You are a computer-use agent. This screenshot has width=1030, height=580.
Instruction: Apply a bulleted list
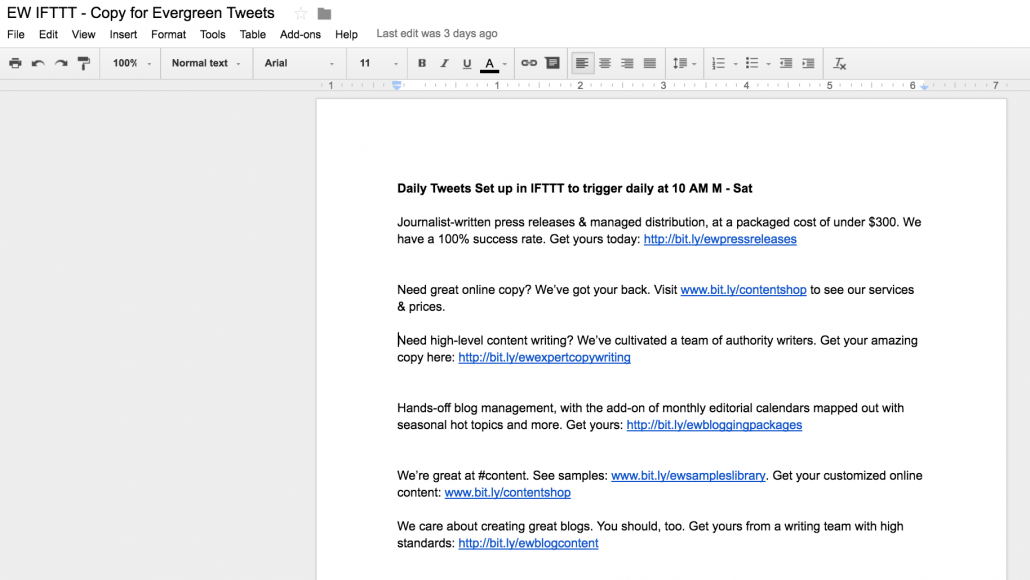click(x=752, y=63)
